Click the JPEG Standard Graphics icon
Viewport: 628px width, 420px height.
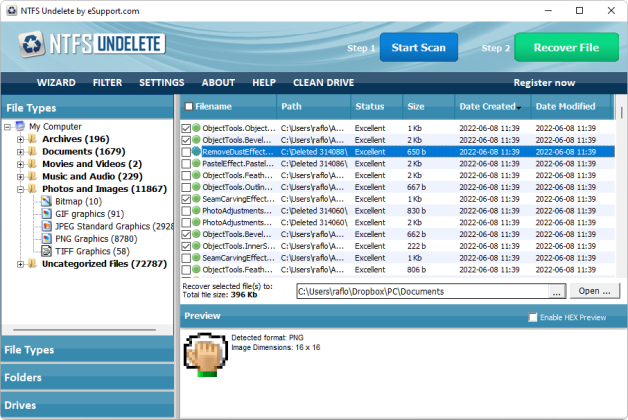pyautogui.click(x=46, y=226)
